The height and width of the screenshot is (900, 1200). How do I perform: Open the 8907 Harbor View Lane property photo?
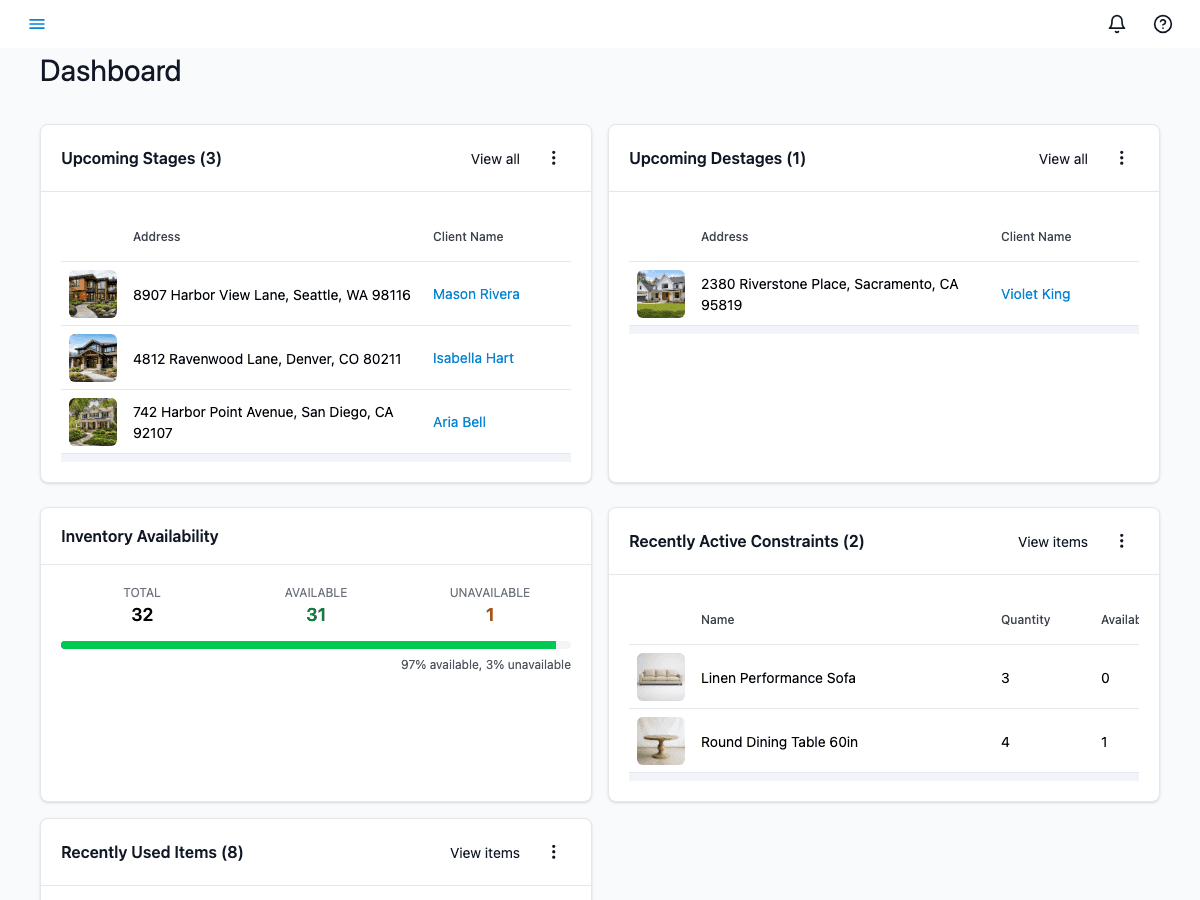pos(92,293)
